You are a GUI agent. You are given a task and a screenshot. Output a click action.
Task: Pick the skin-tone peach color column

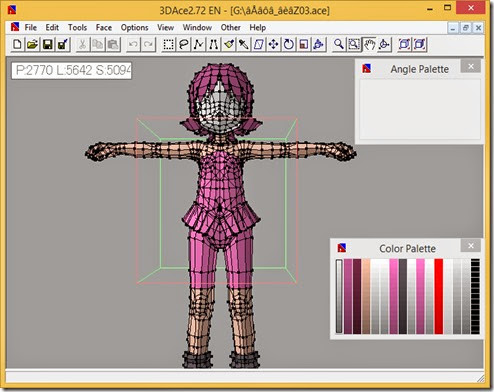(366, 296)
